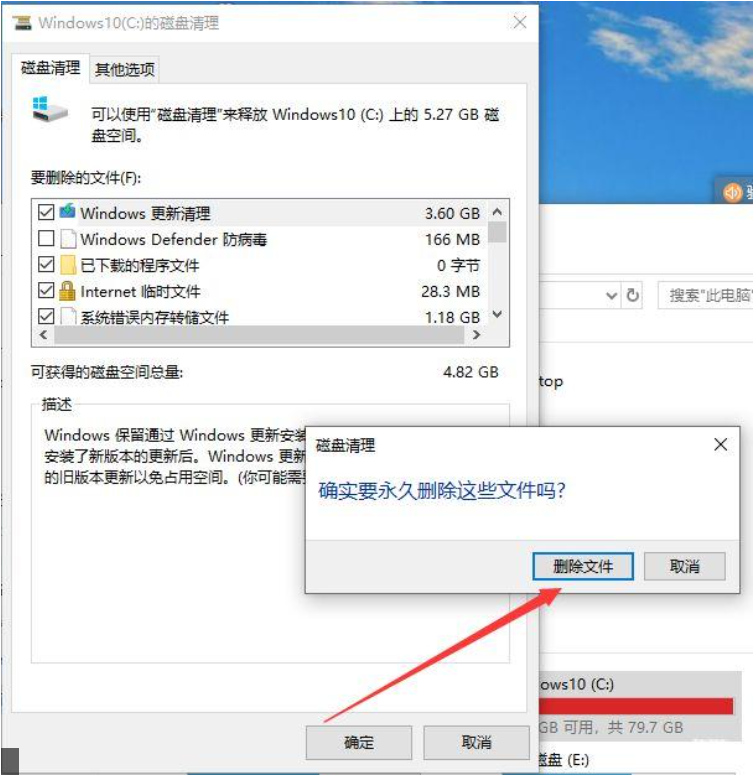Click the file list scroll right arrow
The width and height of the screenshot is (755, 775).
coord(476,335)
